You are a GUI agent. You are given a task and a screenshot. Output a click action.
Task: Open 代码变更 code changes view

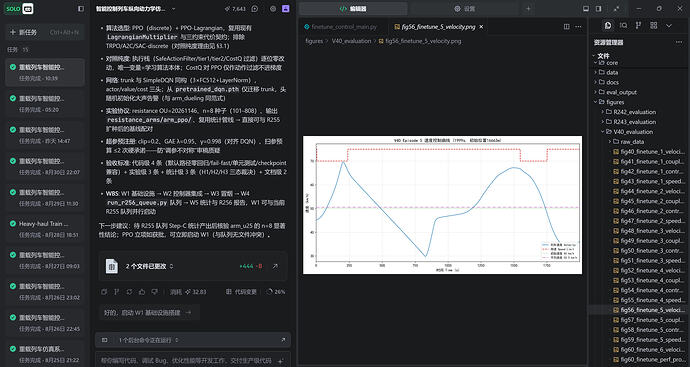[x=241, y=292]
